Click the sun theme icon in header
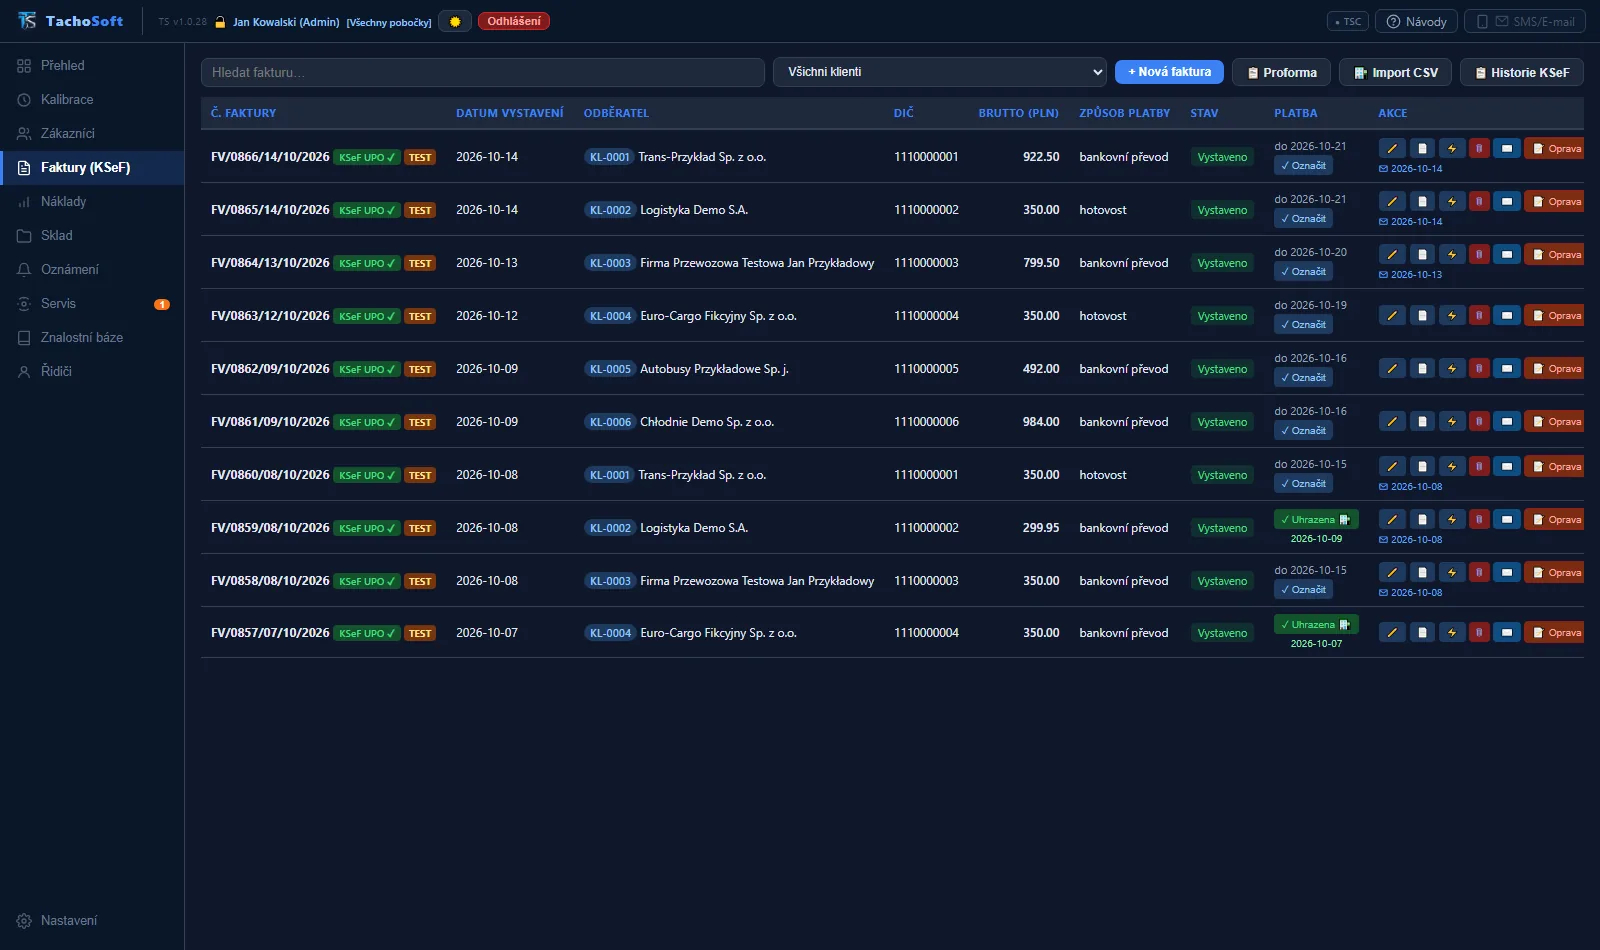This screenshot has width=1600, height=950. (455, 21)
